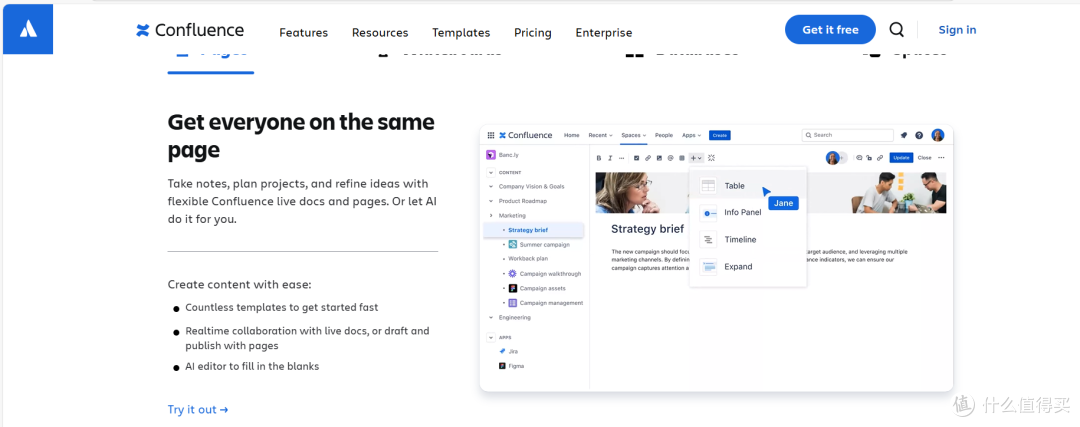Collapse the APPS section chevron
1080x427 pixels.
coord(491,337)
